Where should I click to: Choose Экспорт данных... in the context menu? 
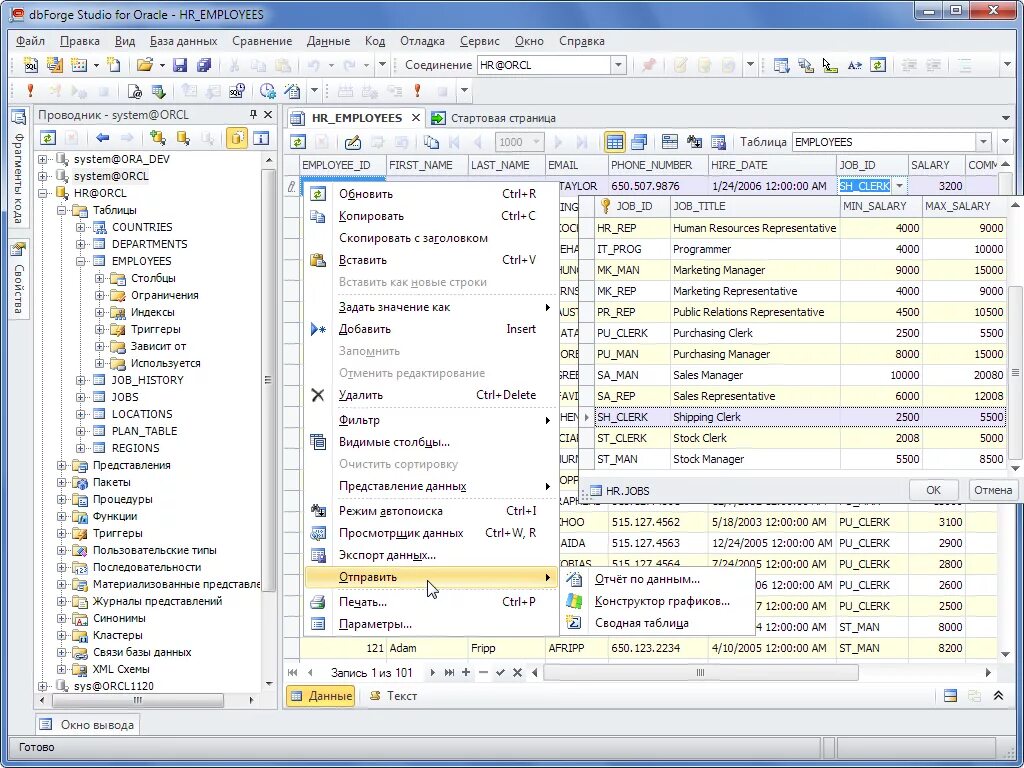pyautogui.click(x=431, y=555)
